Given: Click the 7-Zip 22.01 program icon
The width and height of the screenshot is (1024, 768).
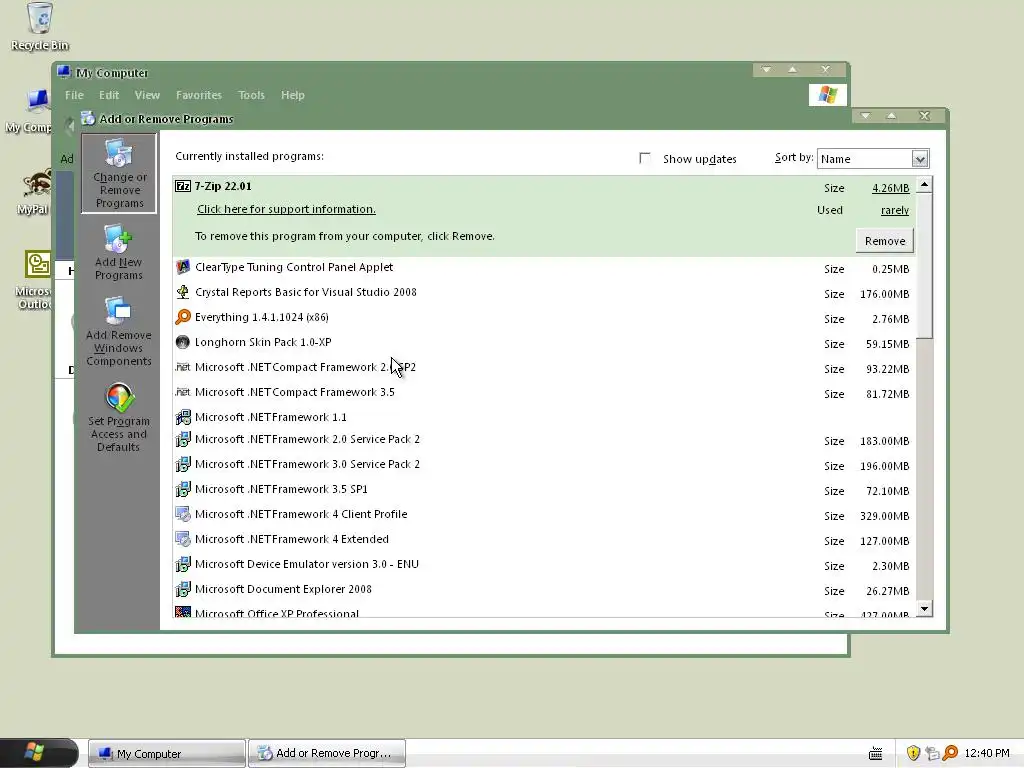Looking at the screenshot, I should 183,186.
